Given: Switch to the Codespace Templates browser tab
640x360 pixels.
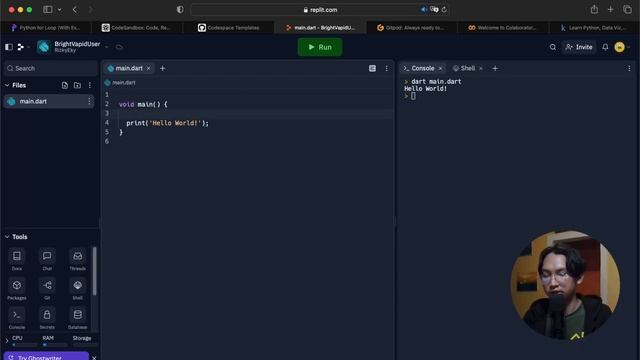Looking at the screenshot, I should [x=229, y=28].
